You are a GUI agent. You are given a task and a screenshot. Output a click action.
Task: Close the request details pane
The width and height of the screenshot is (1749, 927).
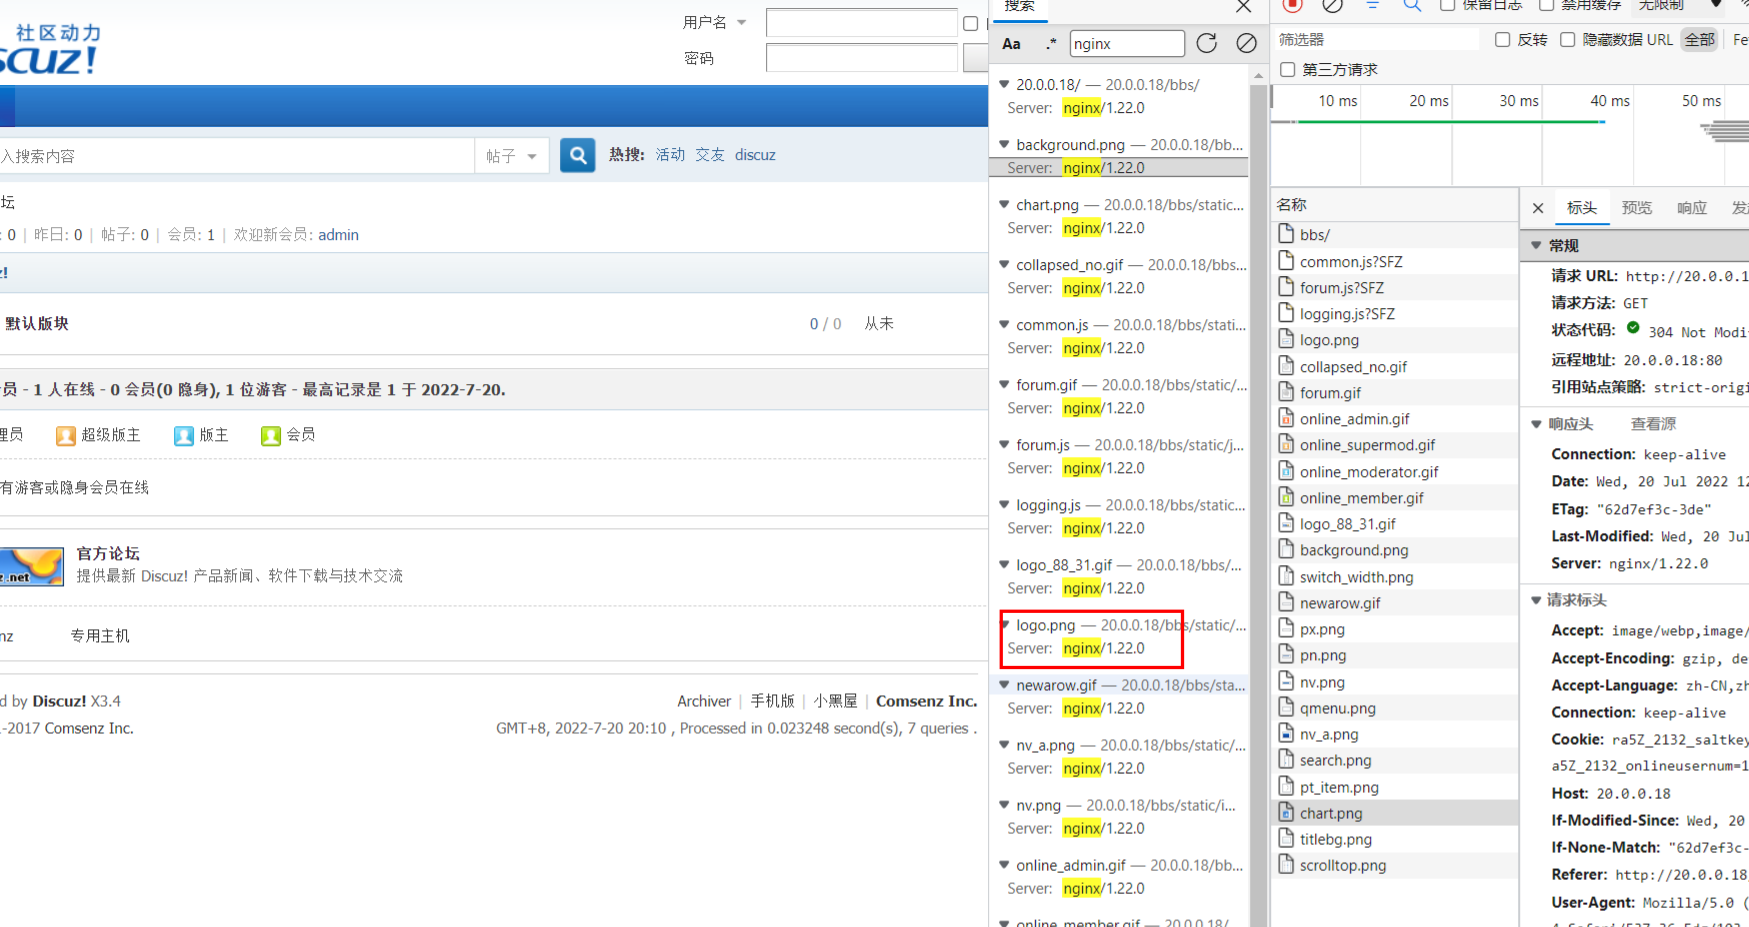coord(1538,208)
